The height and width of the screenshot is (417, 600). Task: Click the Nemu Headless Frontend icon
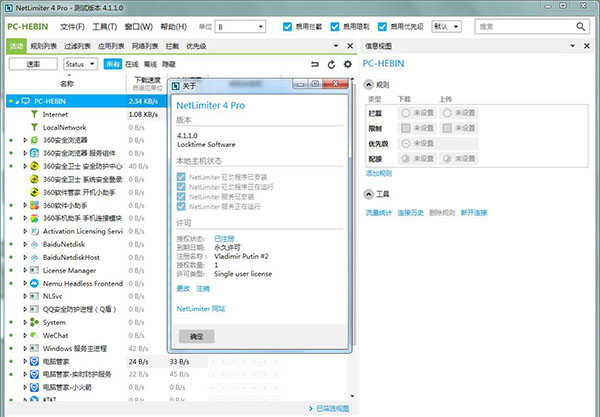tap(34, 283)
